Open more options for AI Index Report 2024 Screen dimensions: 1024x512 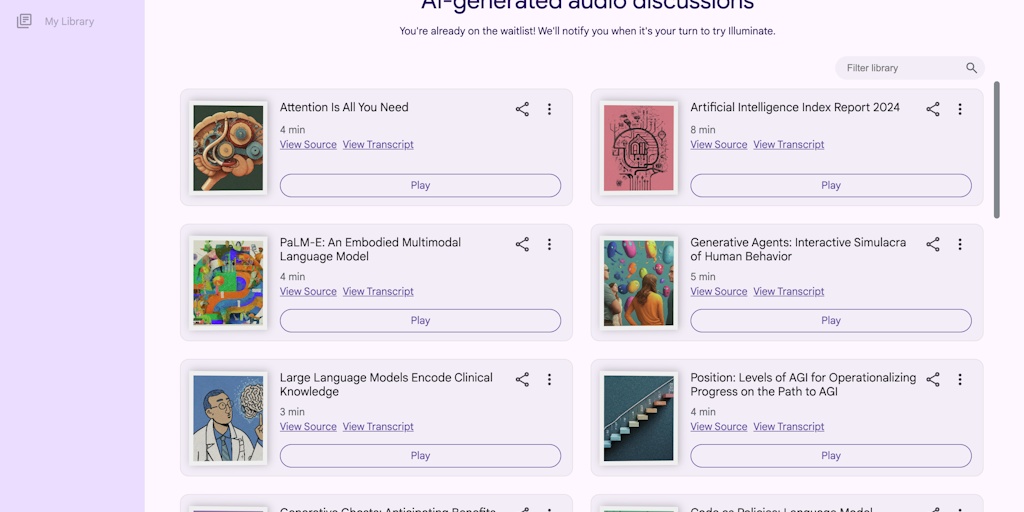point(960,109)
